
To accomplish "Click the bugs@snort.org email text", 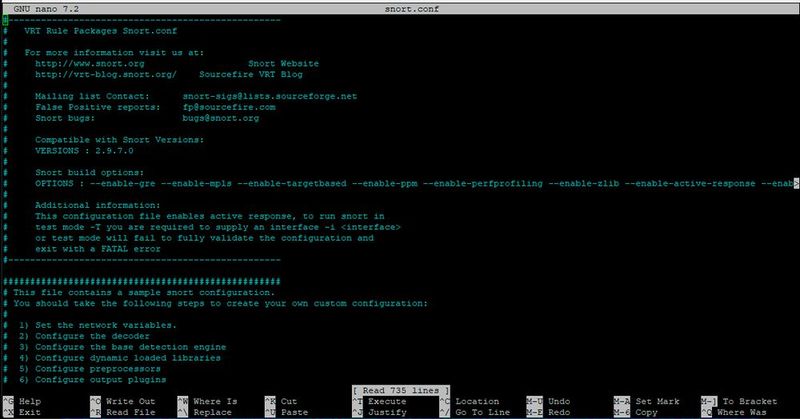I will pos(221,118).
